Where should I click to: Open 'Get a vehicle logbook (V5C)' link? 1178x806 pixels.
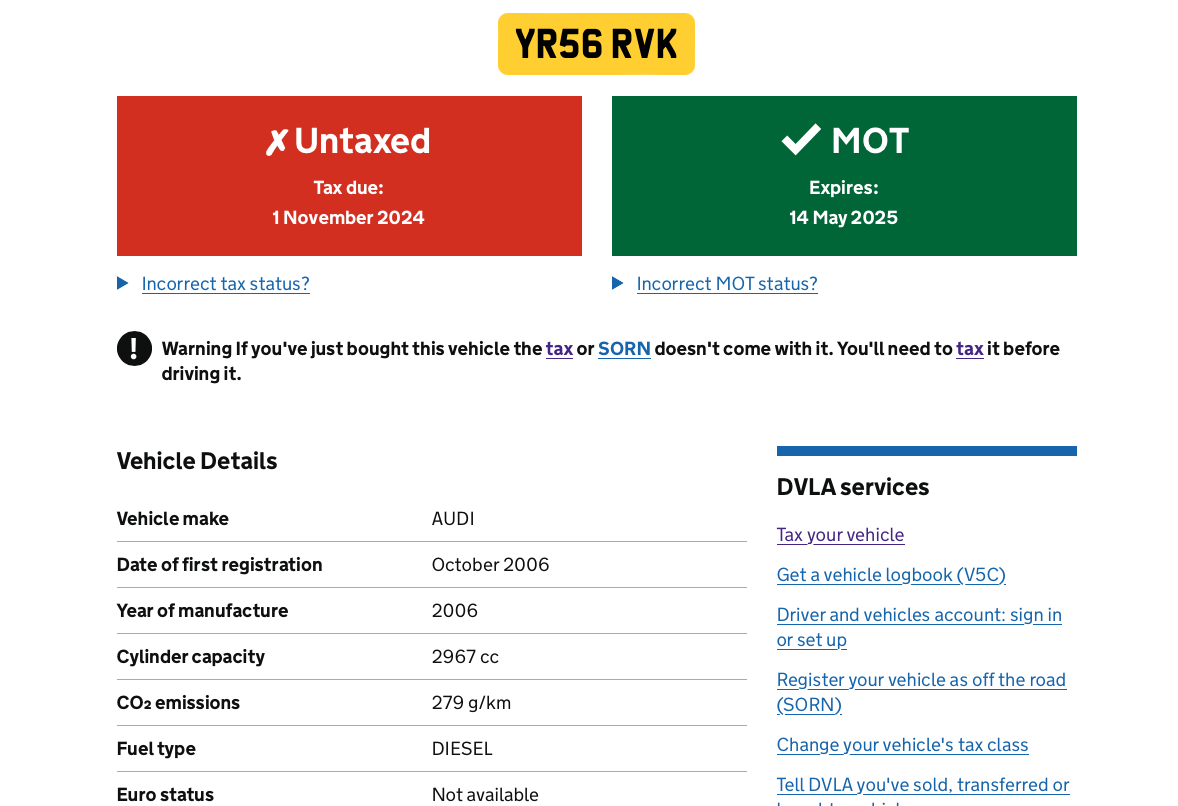(891, 575)
